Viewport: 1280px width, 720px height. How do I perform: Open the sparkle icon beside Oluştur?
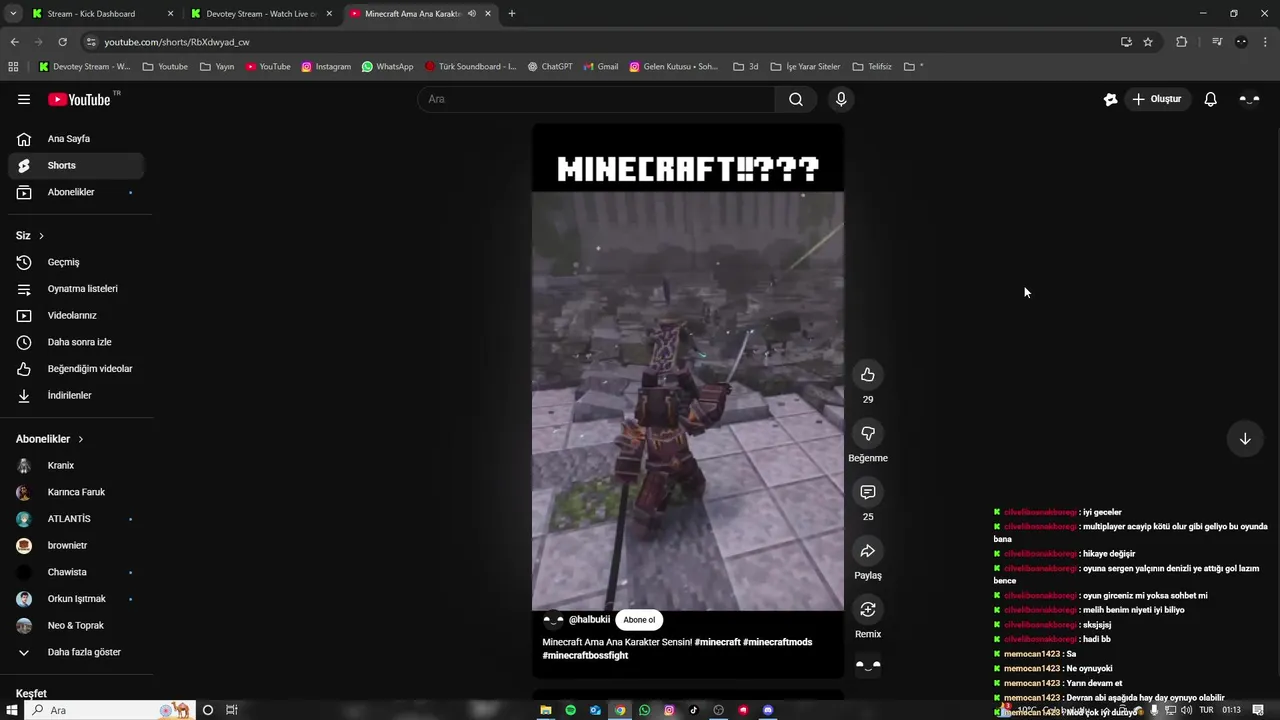(1110, 99)
